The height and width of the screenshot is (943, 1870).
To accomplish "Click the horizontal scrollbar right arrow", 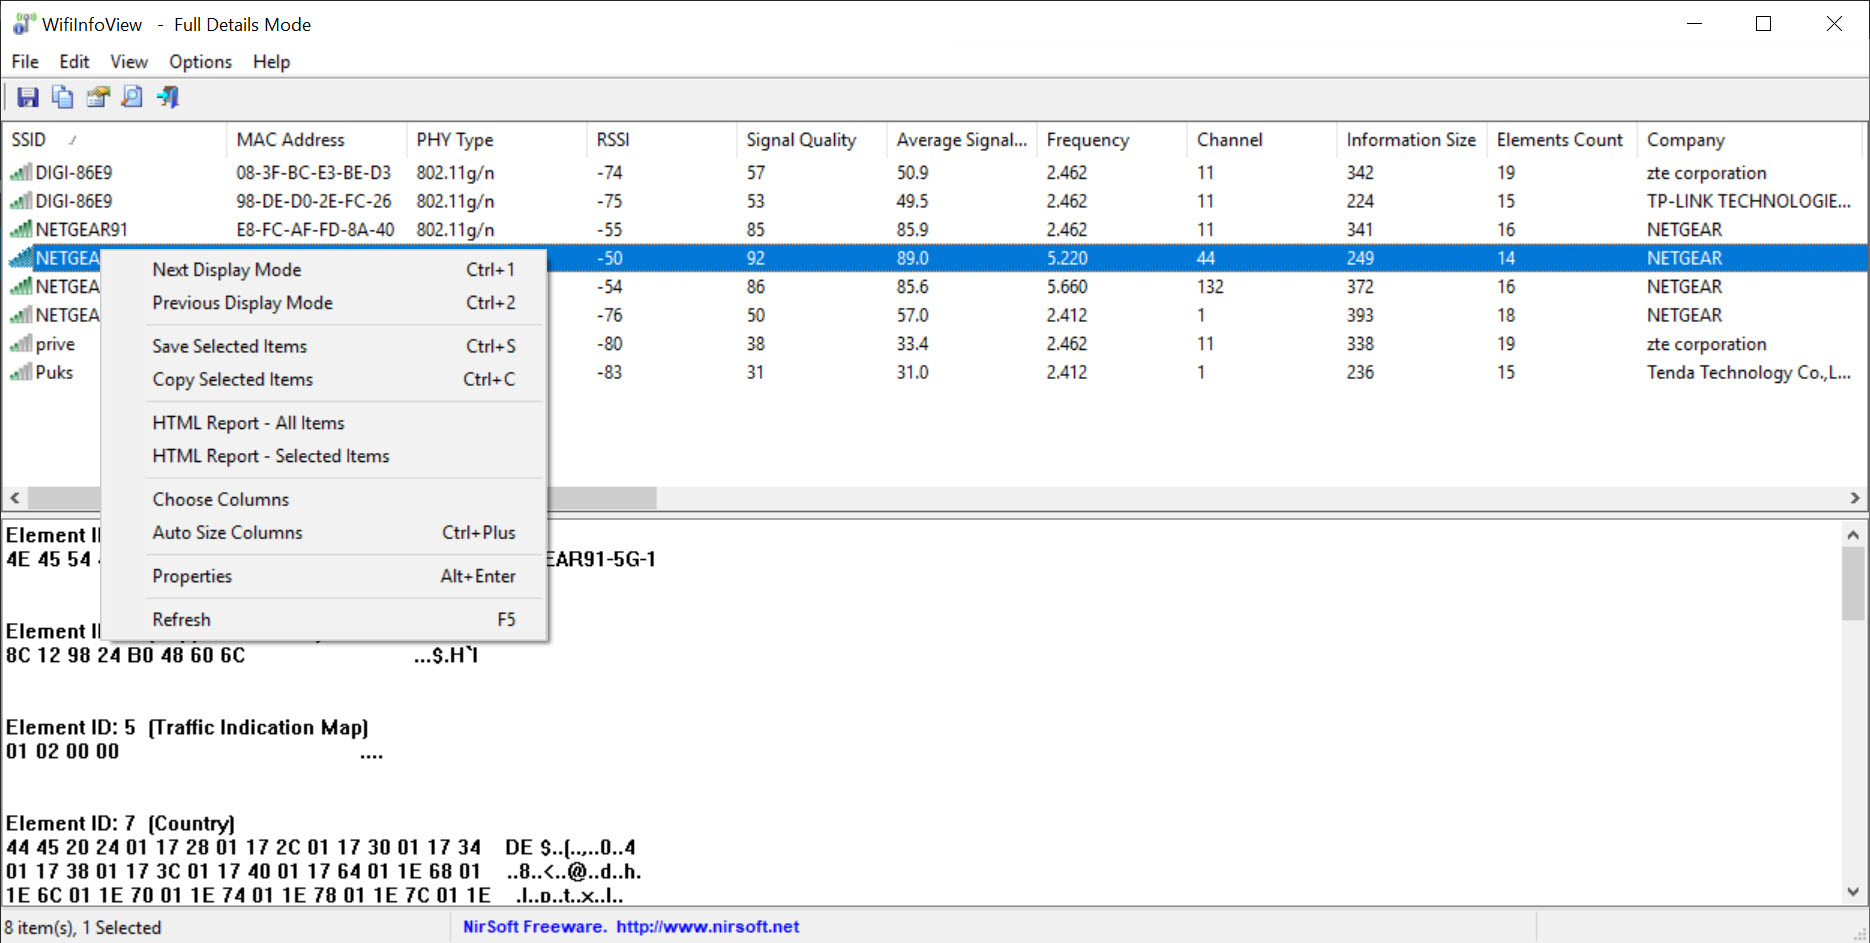I will (x=1854, y=498).
